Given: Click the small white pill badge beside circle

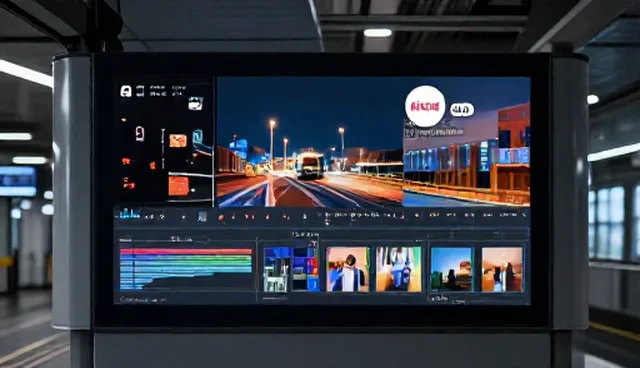Looking at the screenshot, I should click(462, 109).
